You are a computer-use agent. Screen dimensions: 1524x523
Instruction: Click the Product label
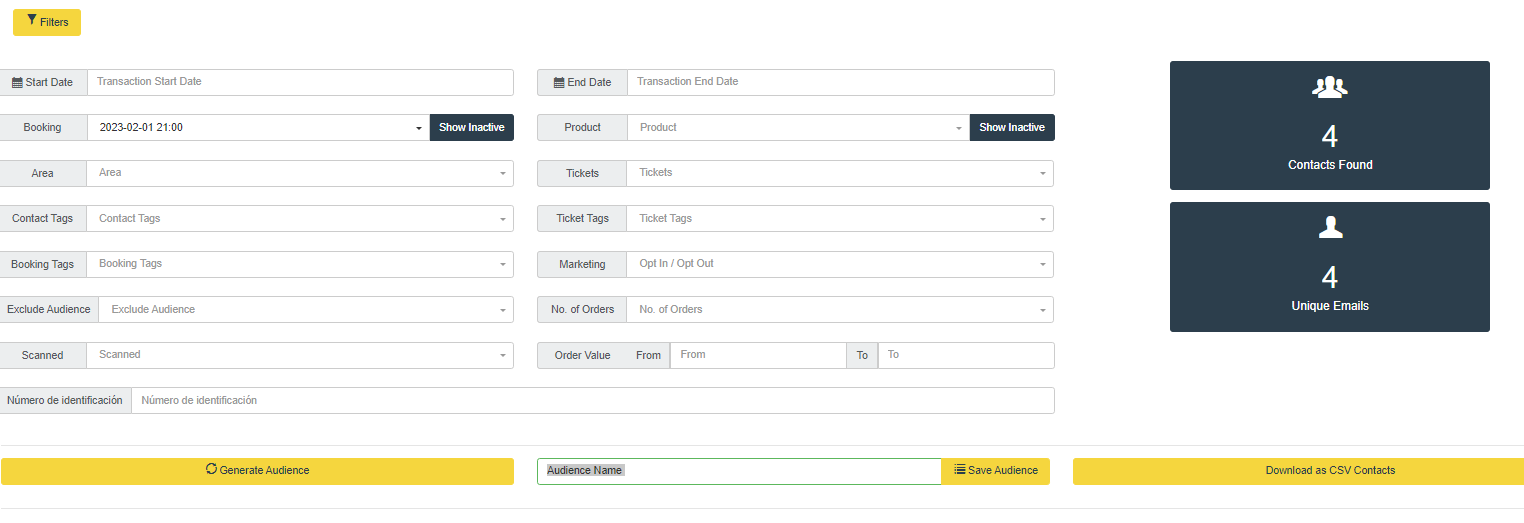(x=582, y=128)
